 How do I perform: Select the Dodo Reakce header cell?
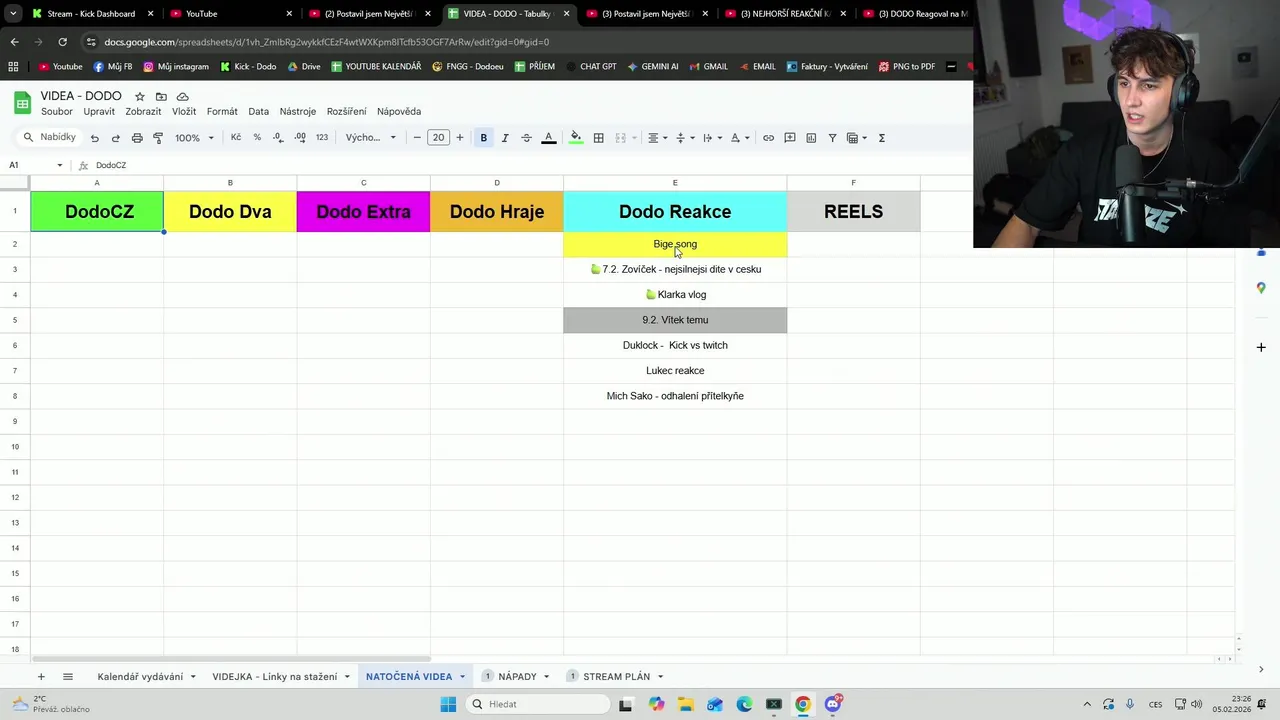pos(675,211)
